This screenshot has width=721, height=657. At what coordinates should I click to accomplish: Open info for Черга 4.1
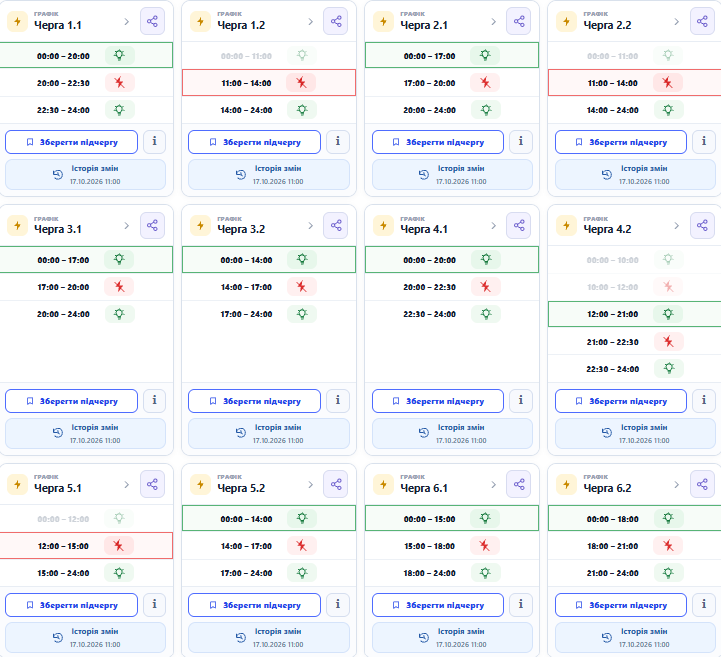point(521,401)
